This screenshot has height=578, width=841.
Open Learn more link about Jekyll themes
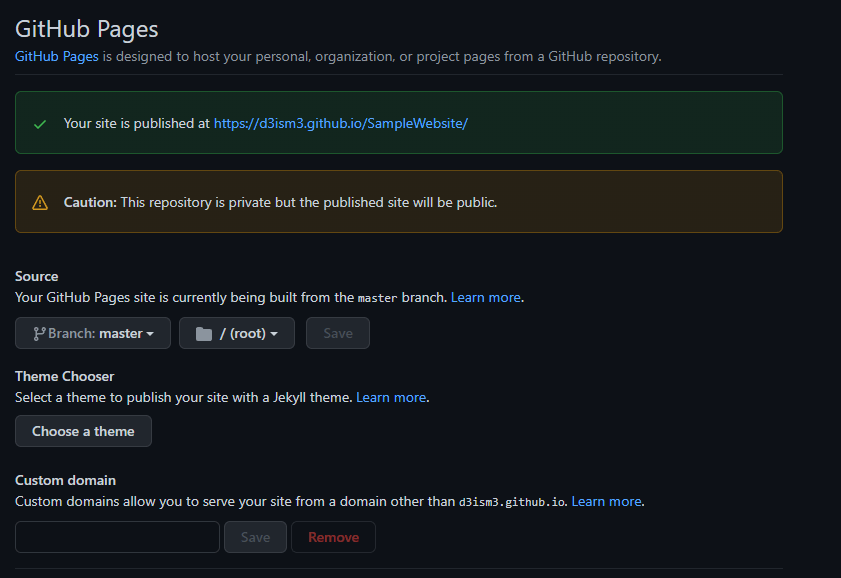[391, 397]
